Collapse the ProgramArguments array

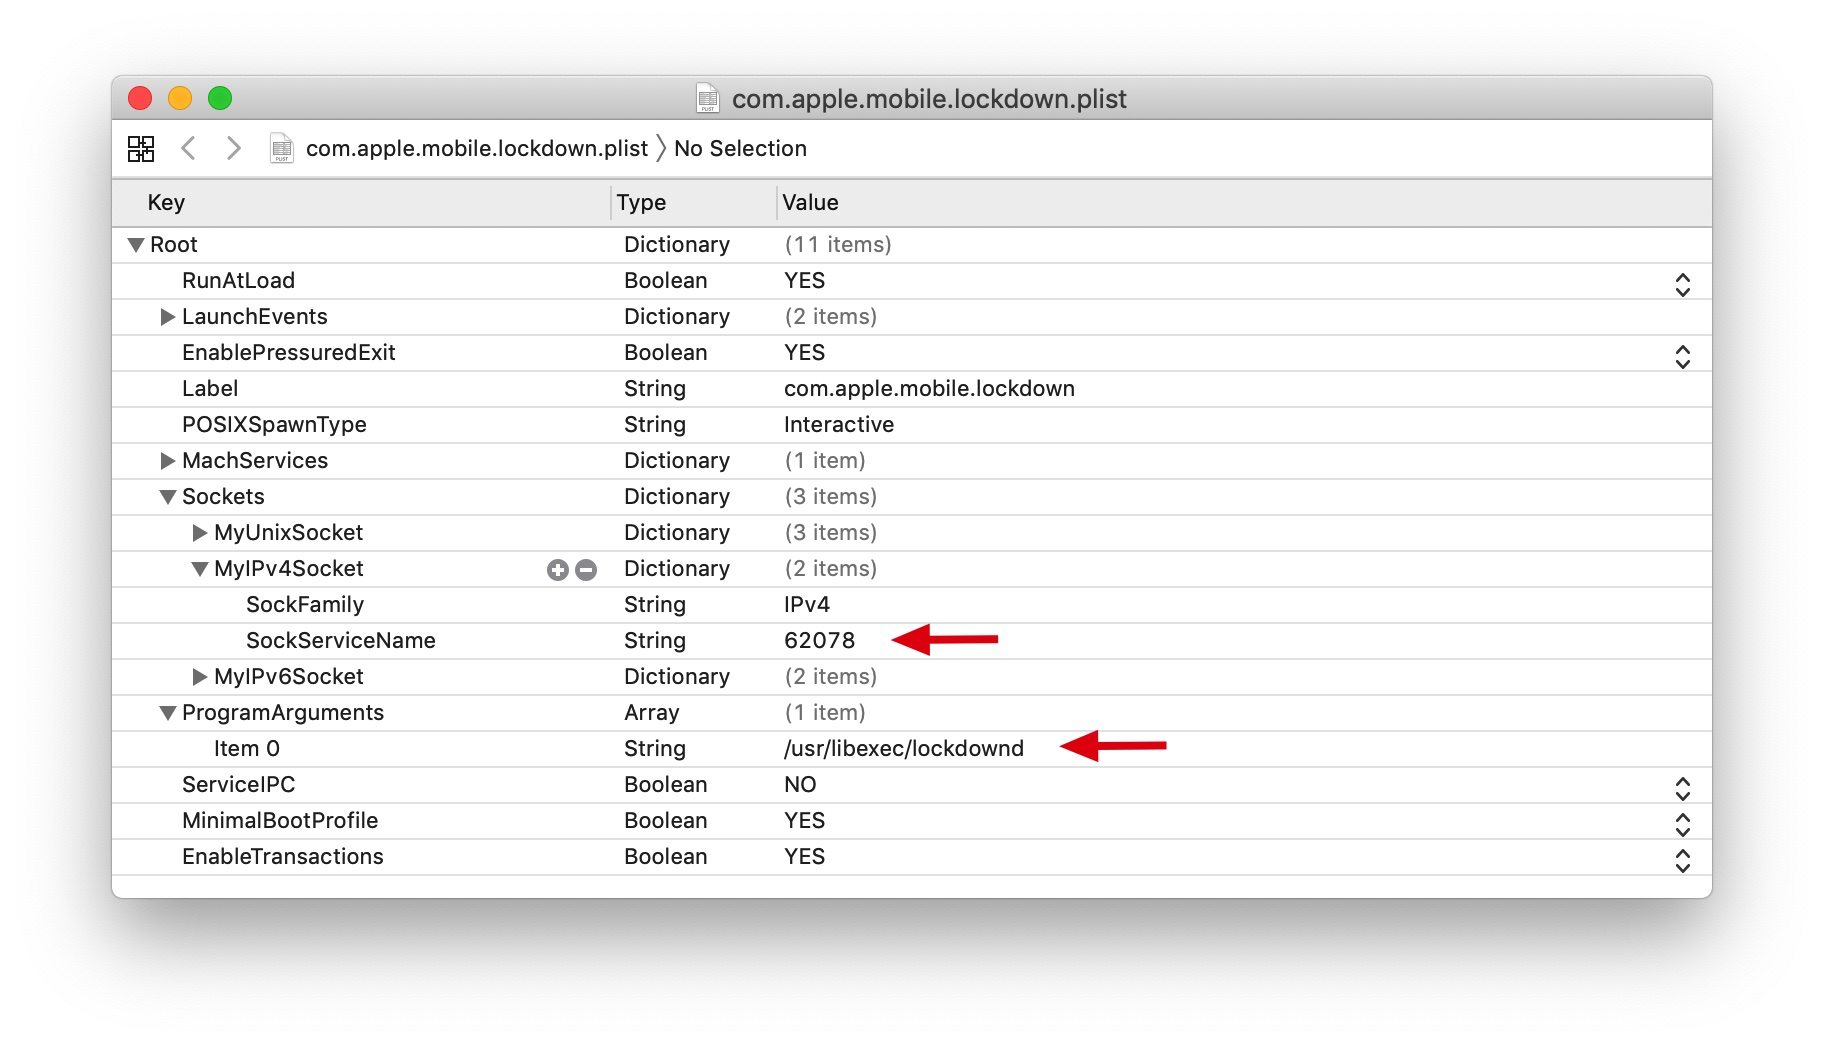(168, 713)
